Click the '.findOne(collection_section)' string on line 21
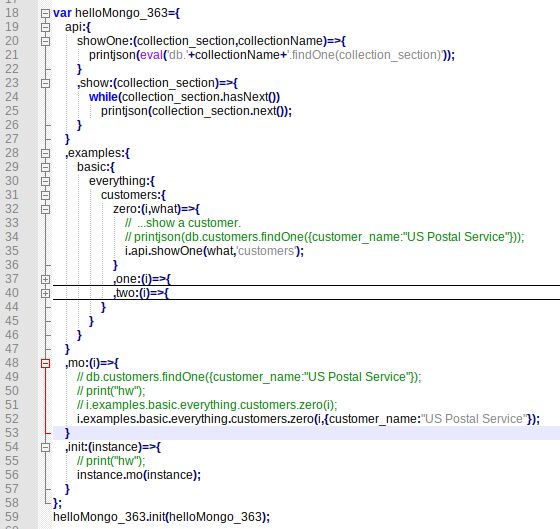The height and width of the screenshot is (529, 560). (365, 55)
